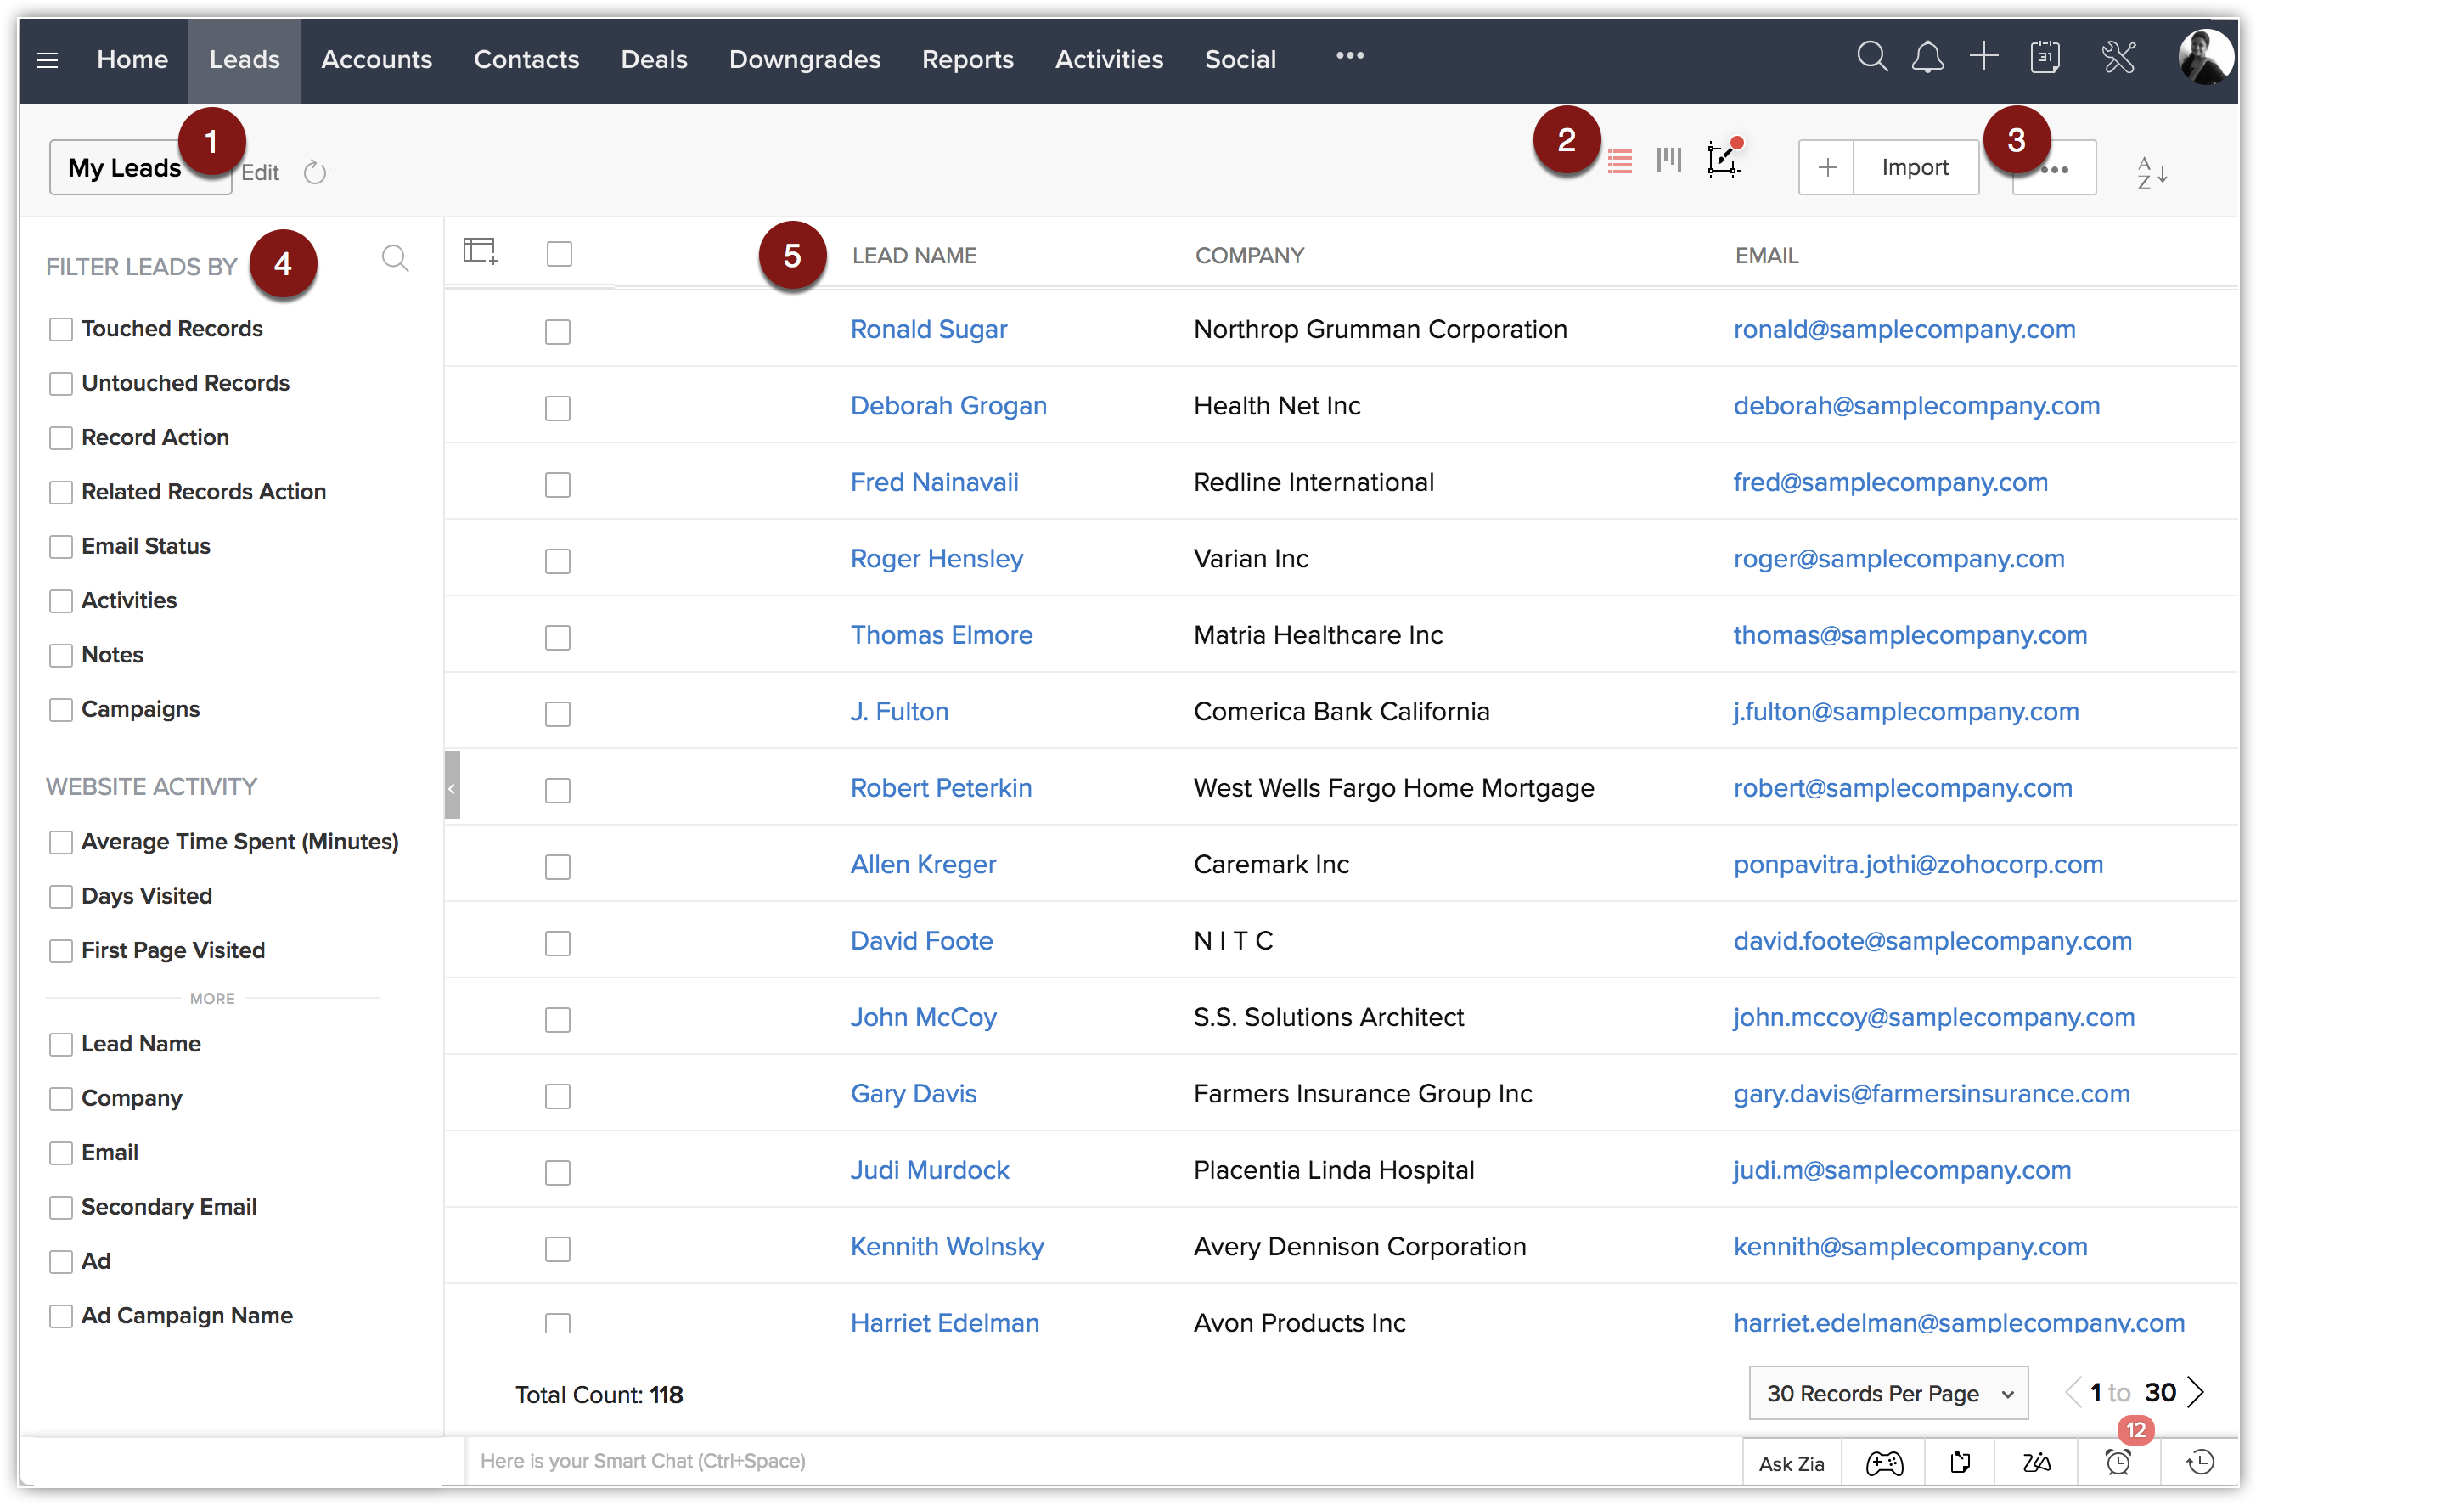Click the refresh icon next to Edit

tap(315, 173)
